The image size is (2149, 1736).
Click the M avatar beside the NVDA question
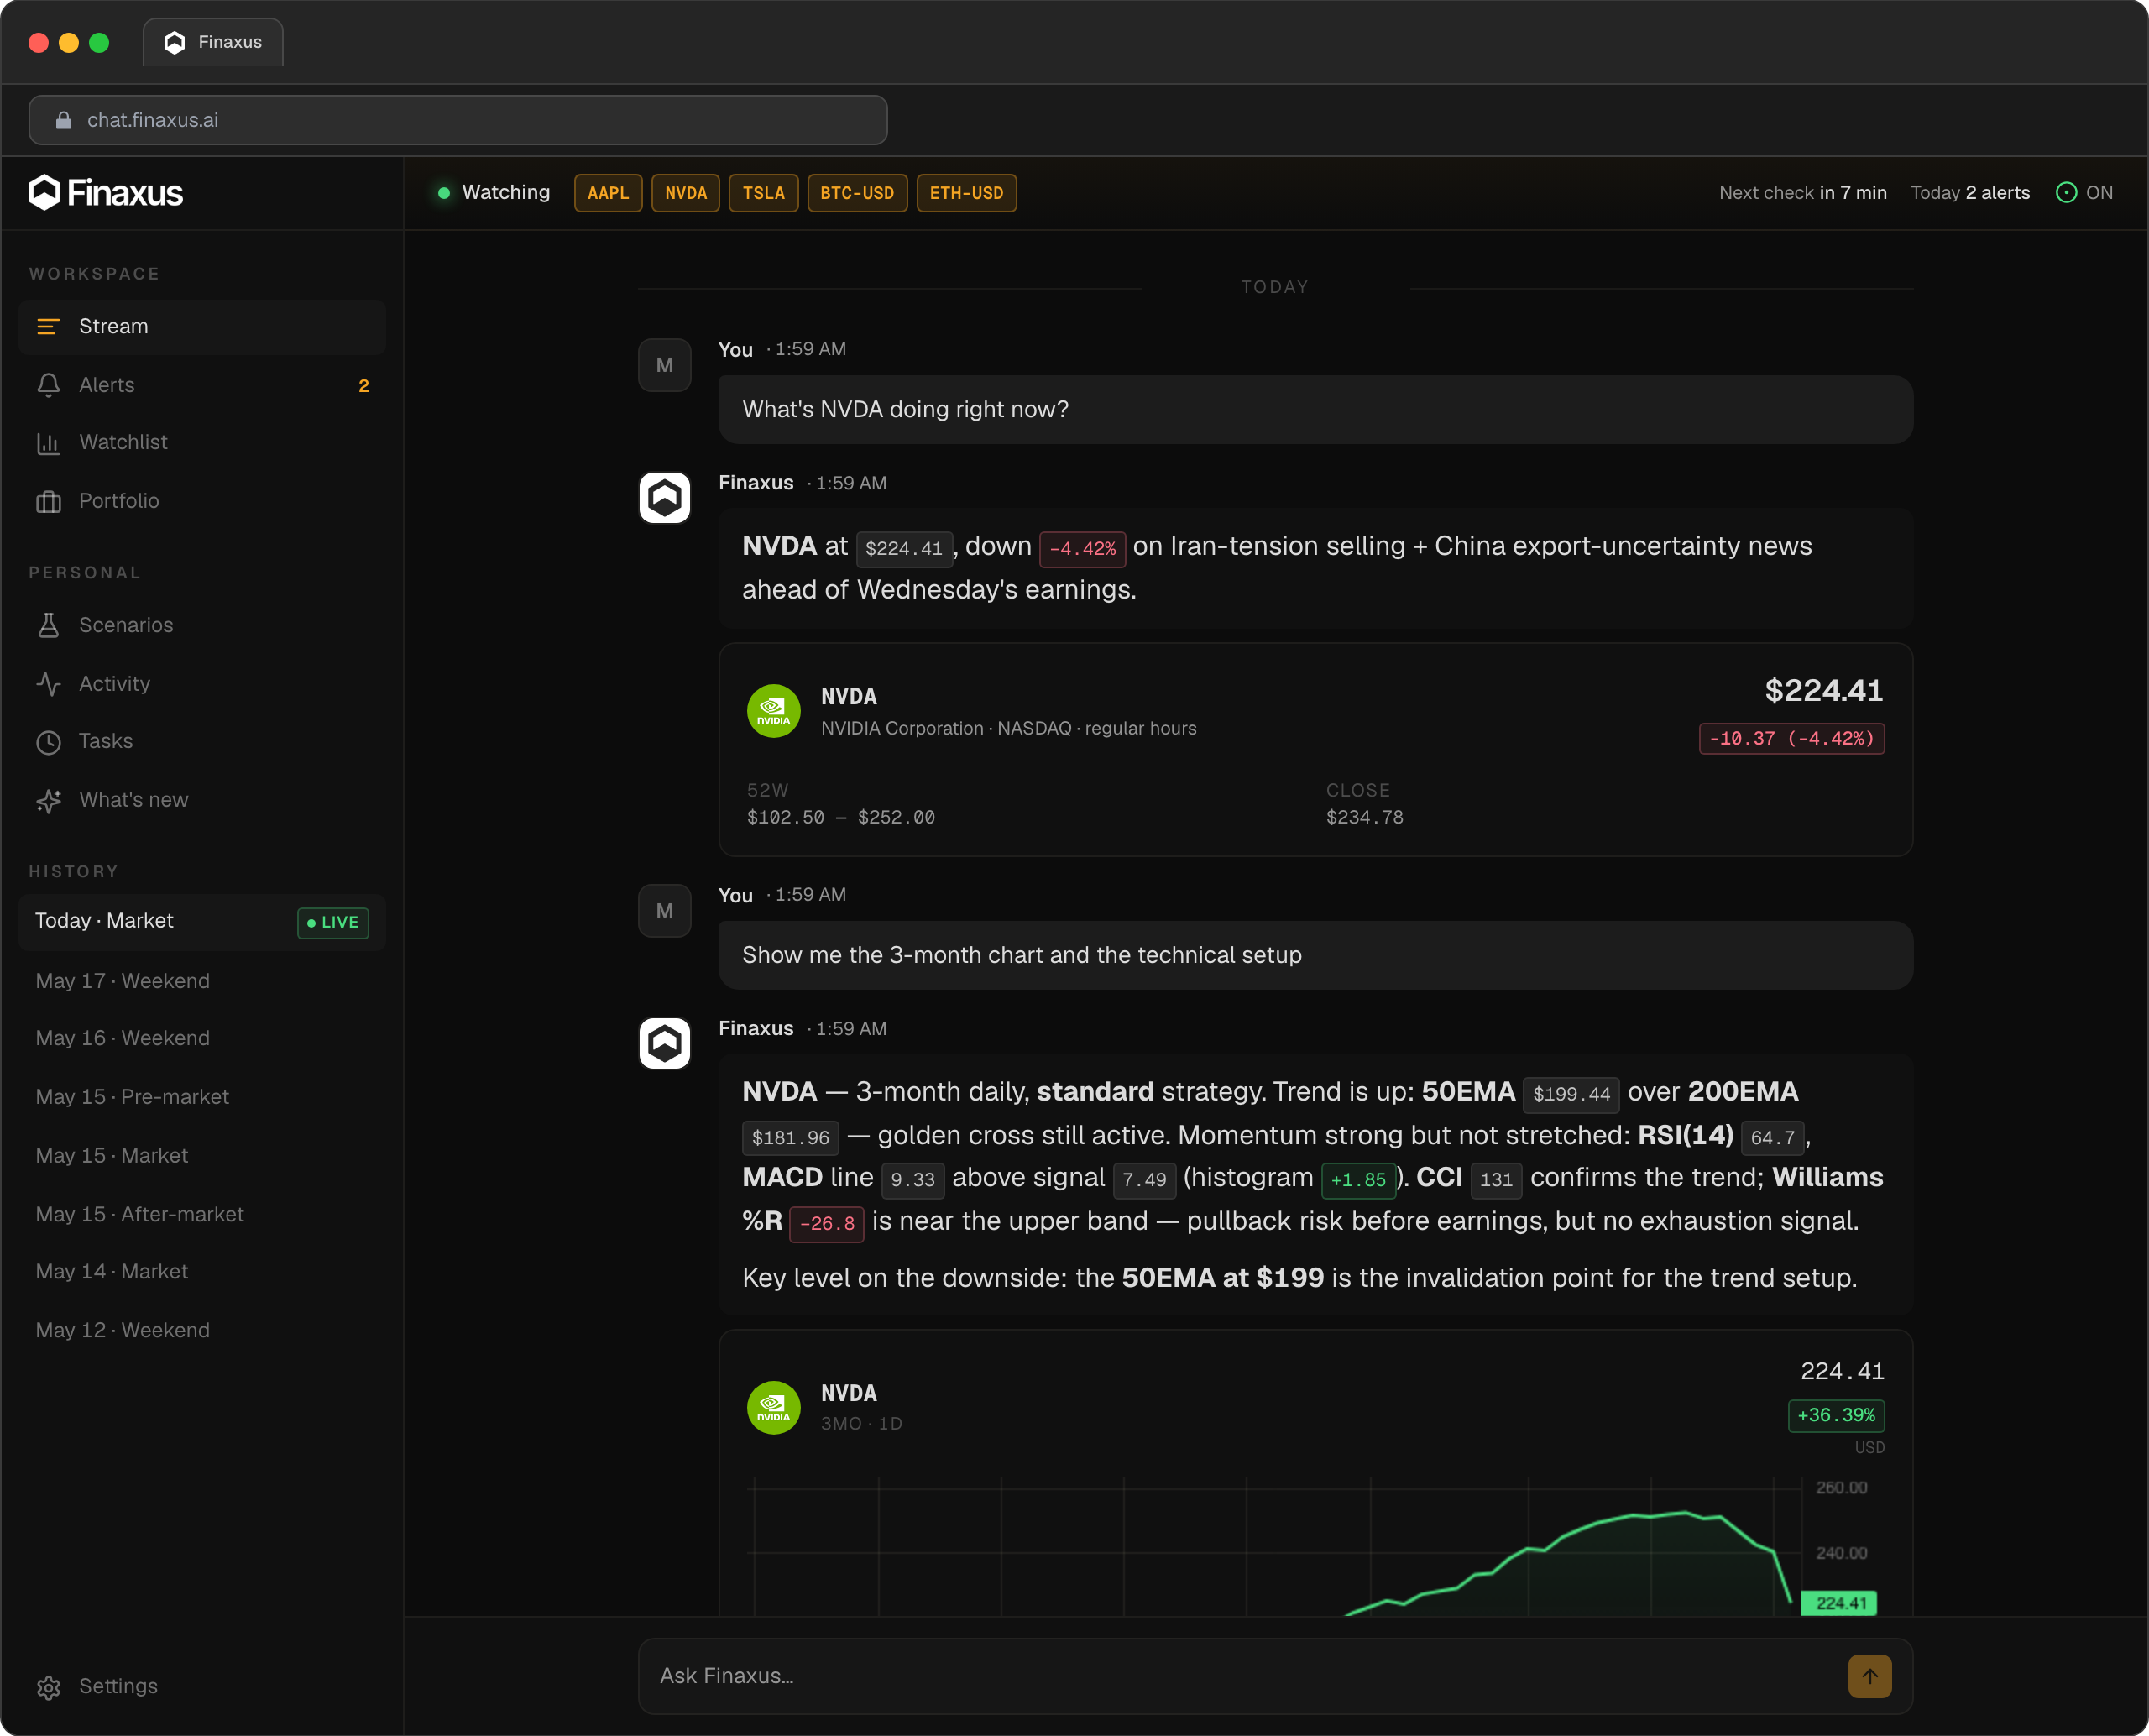(664, 365)
